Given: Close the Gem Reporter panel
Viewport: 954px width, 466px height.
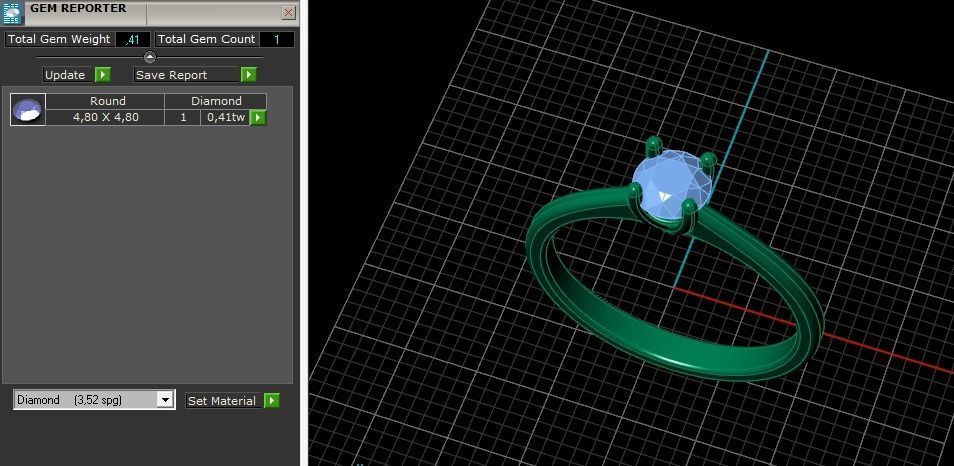Looking at the screenshot, I should (289, 12).
